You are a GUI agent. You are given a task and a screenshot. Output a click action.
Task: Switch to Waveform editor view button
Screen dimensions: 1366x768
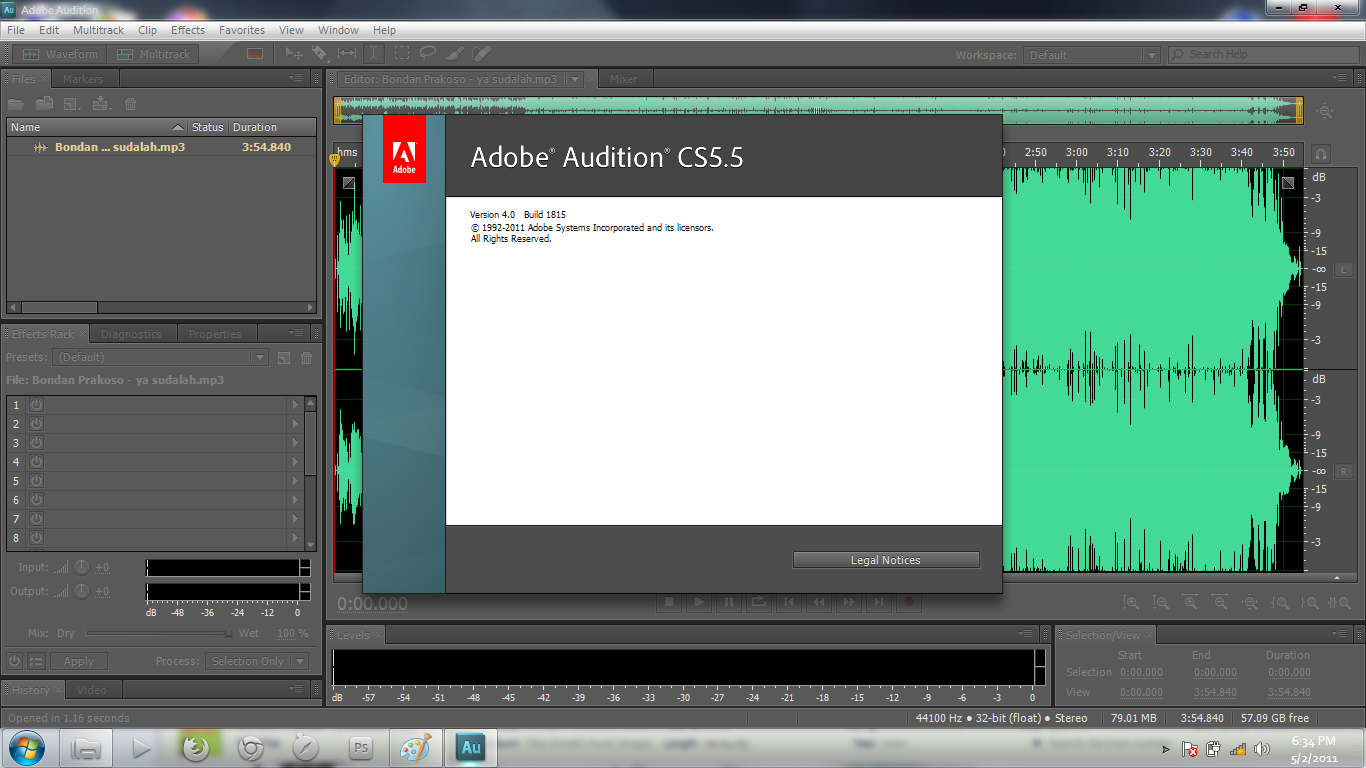pyautogui.click(x=61, y=54)
